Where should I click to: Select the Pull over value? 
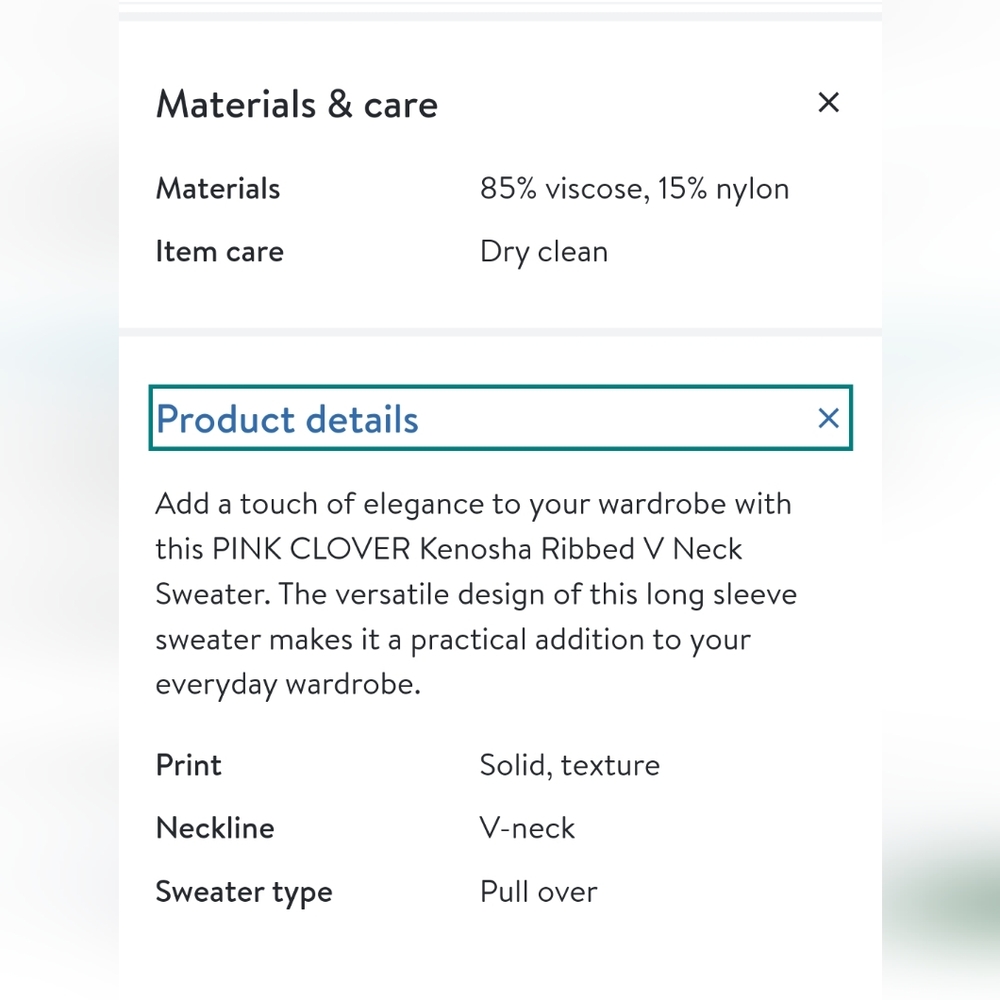[x=538, y=892]
